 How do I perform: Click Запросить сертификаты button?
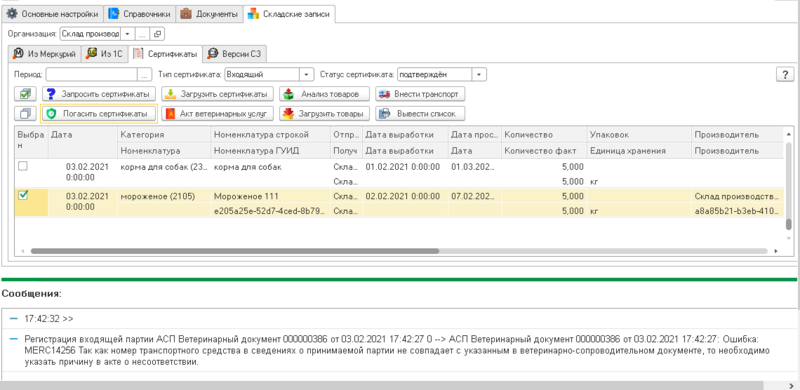(x=98, y=94)
